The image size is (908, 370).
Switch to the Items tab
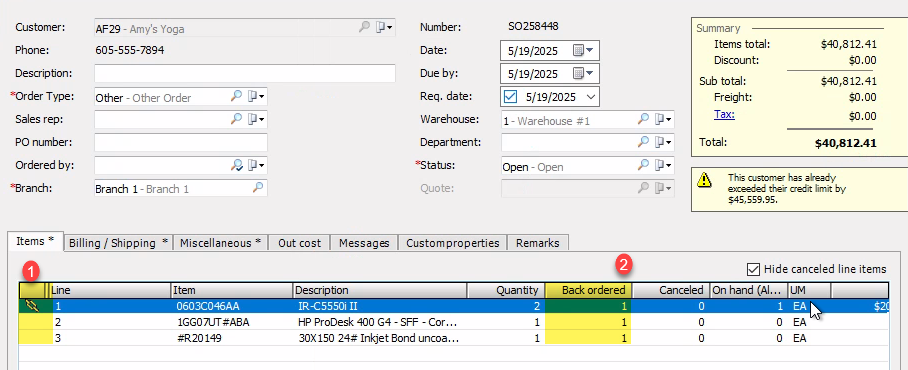[35, 241]
